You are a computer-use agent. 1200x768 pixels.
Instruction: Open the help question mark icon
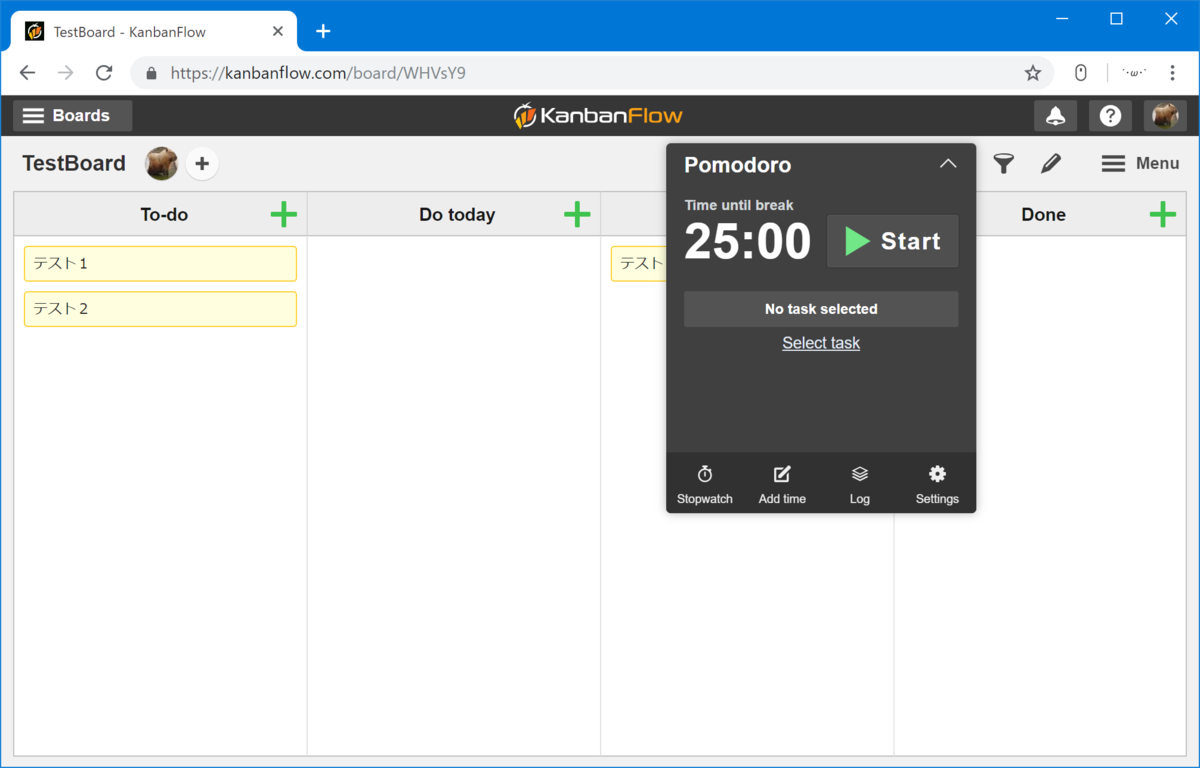(1110, 116)
